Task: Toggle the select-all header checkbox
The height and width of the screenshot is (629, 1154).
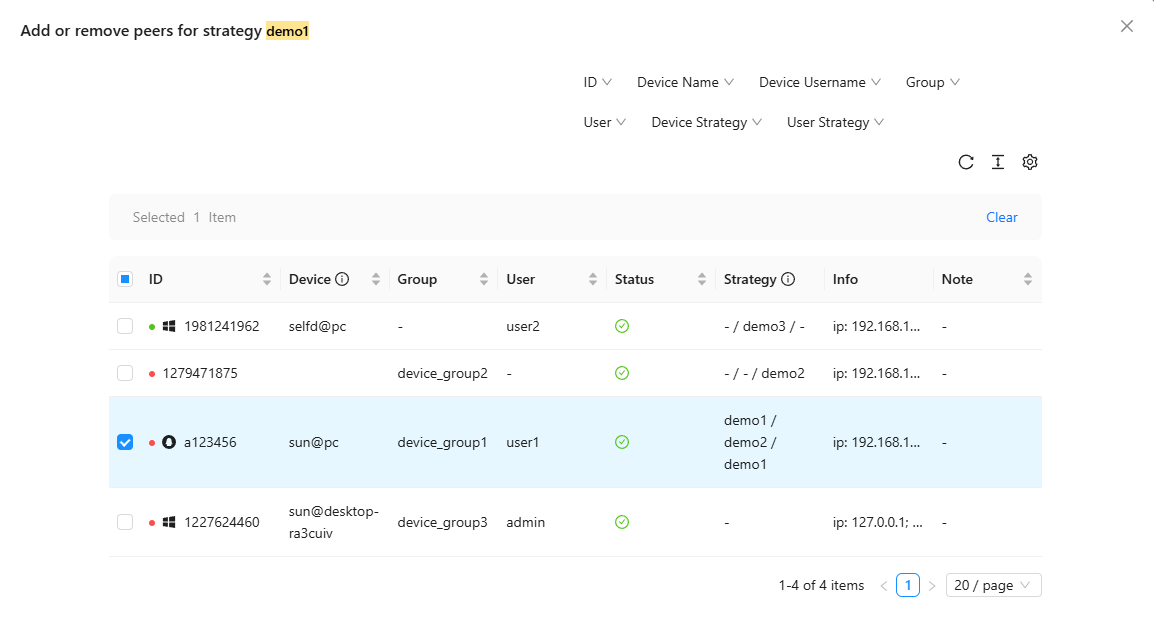Action: [x=125, y=280]
